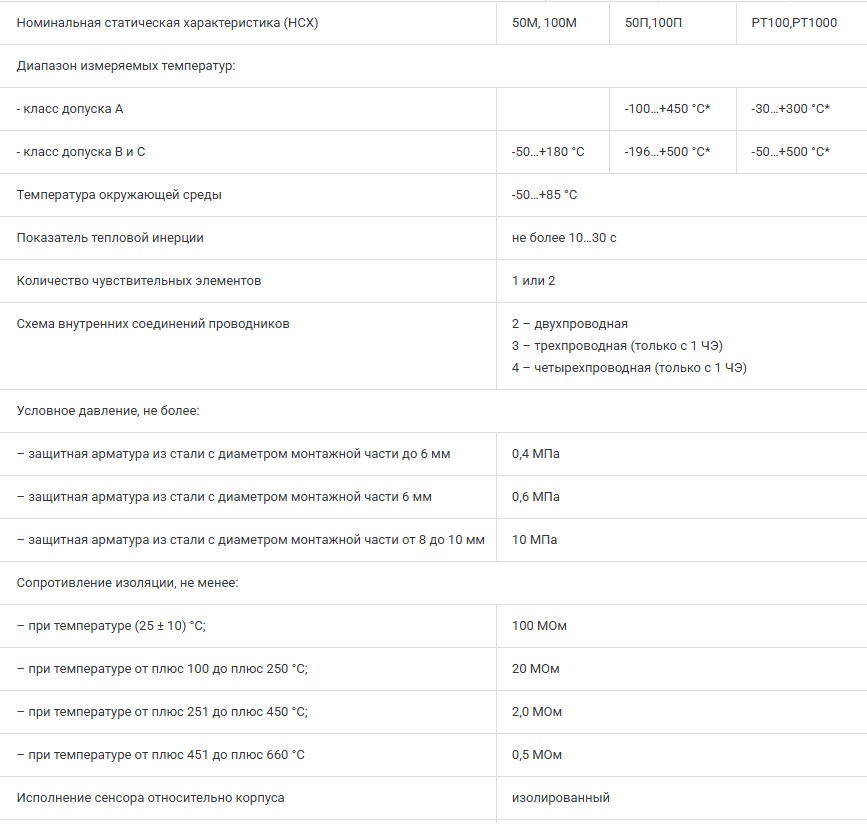Click the '-50…+180 °C' cell
Viewport: 867px width, 825px height.
(x=548, y=152)
